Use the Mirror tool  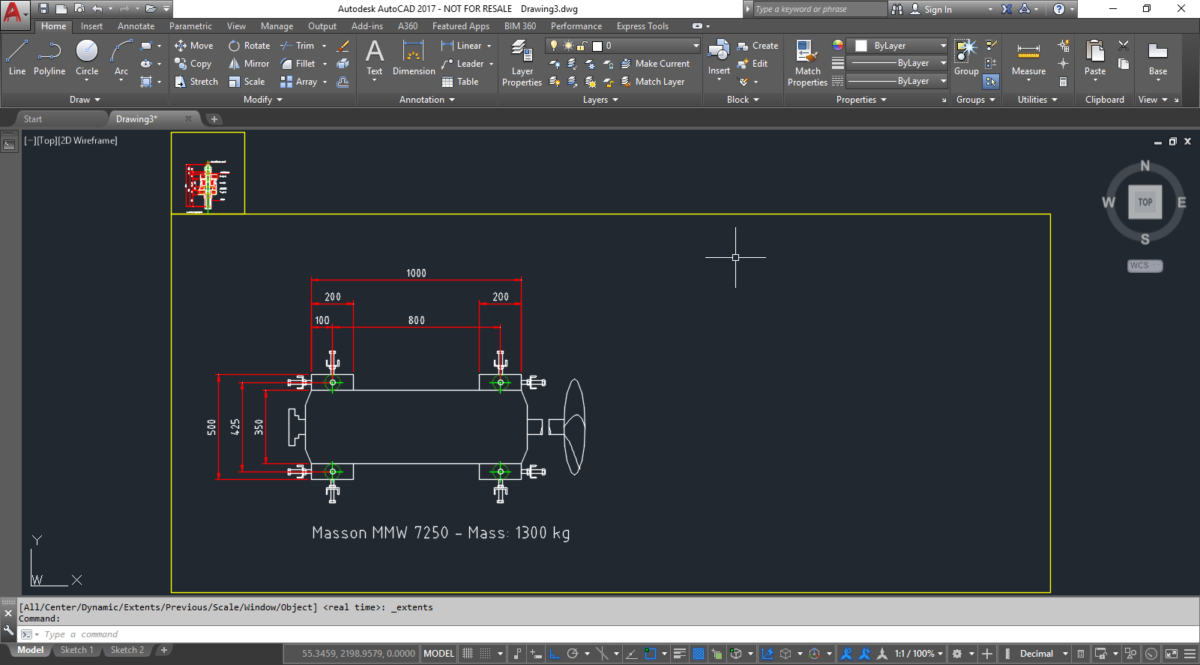[x=249, y=64]
